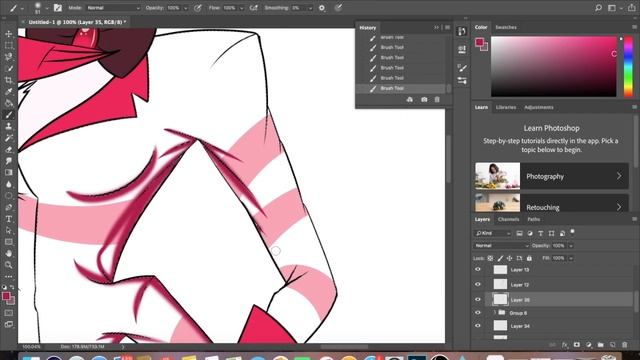Select the Eraser tool
The height and width of the screenshot is (360, 640).
(x=9, y=149)
